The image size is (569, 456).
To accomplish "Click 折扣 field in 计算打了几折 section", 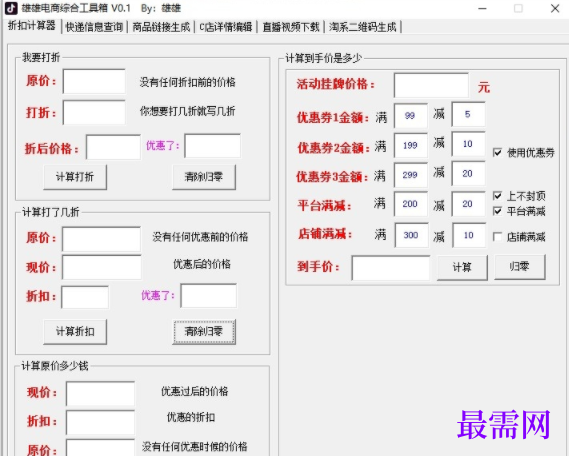I will (x=85, y=297).
